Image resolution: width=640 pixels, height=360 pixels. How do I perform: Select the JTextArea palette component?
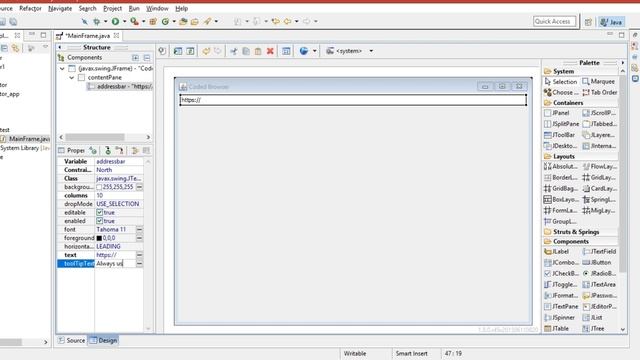pos(599,284)
